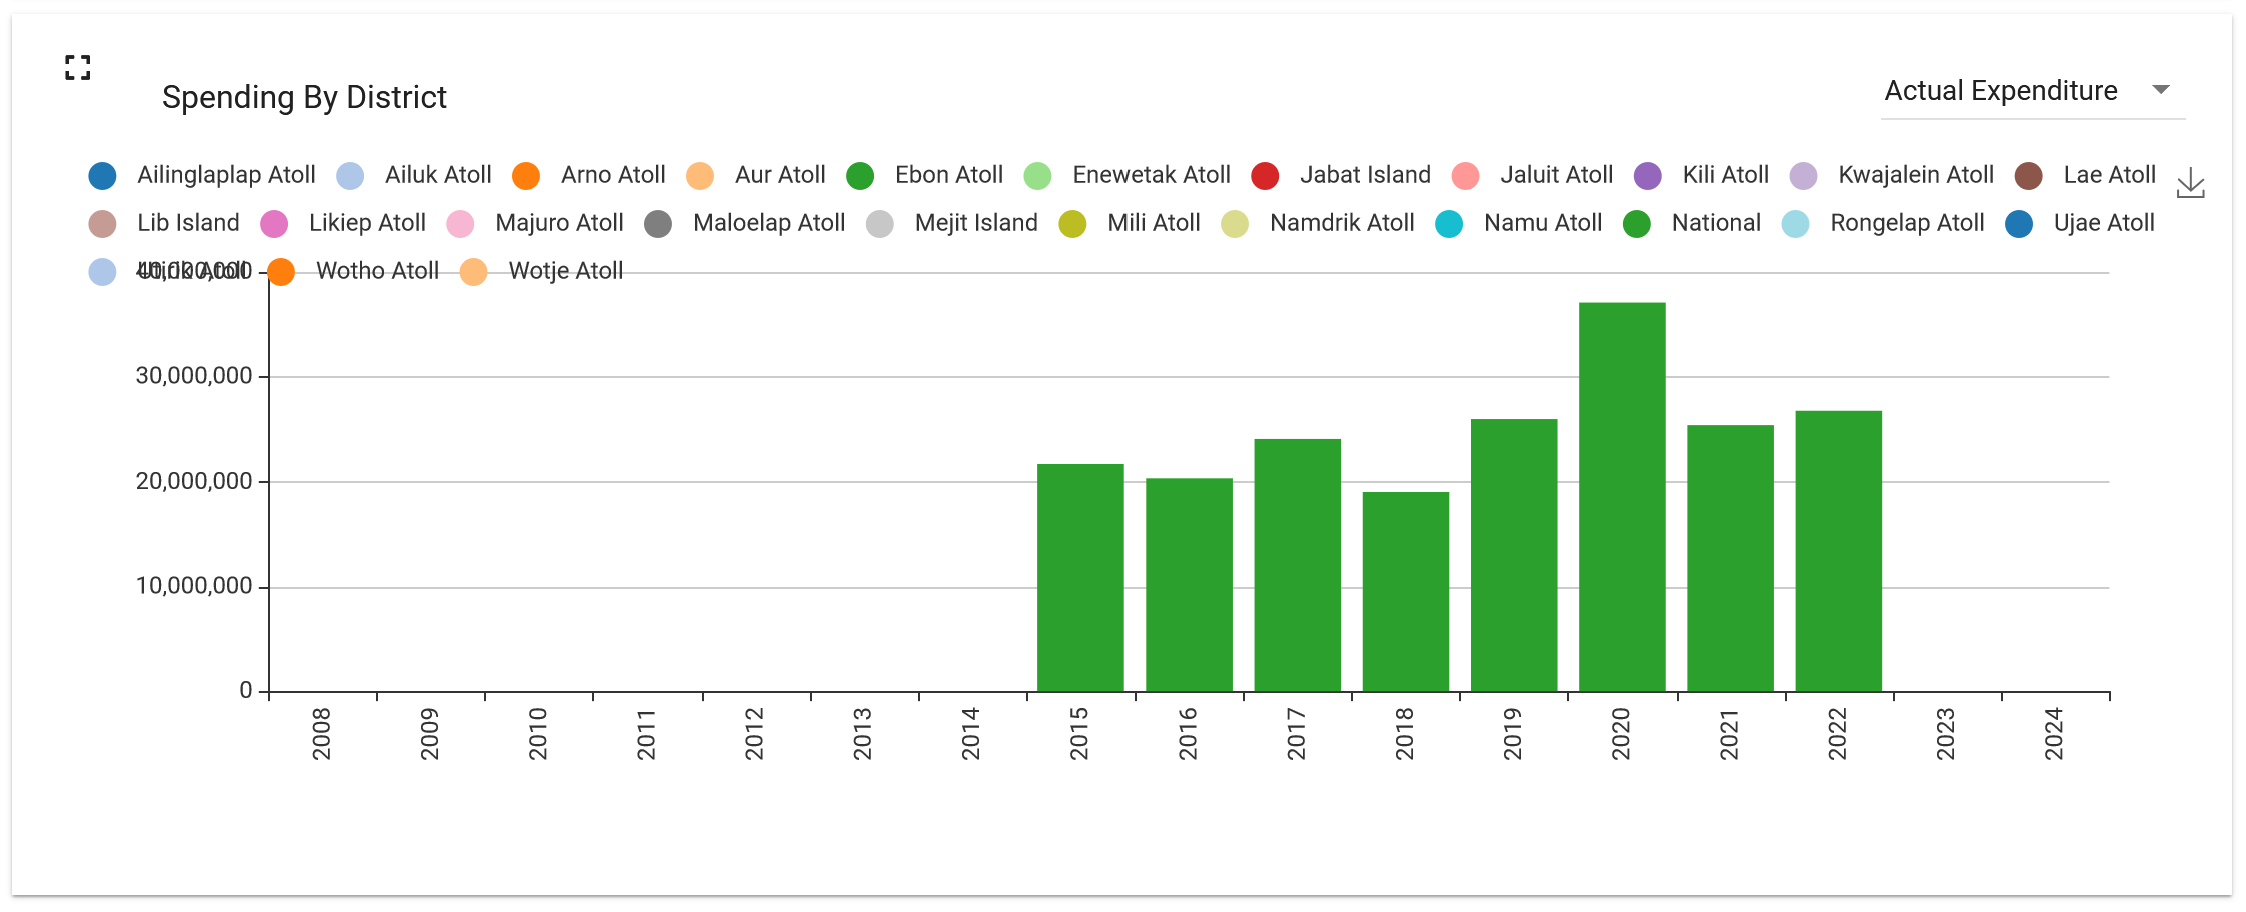Click the download chart icon
Screen dimensions: 2246x912
coord(2190,183)
